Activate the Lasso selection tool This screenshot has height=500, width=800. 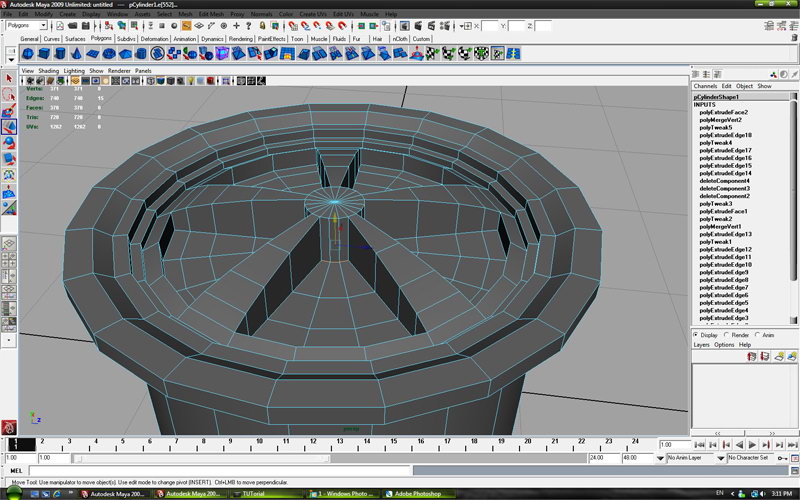pyautogui.click(x=9, y=94)
